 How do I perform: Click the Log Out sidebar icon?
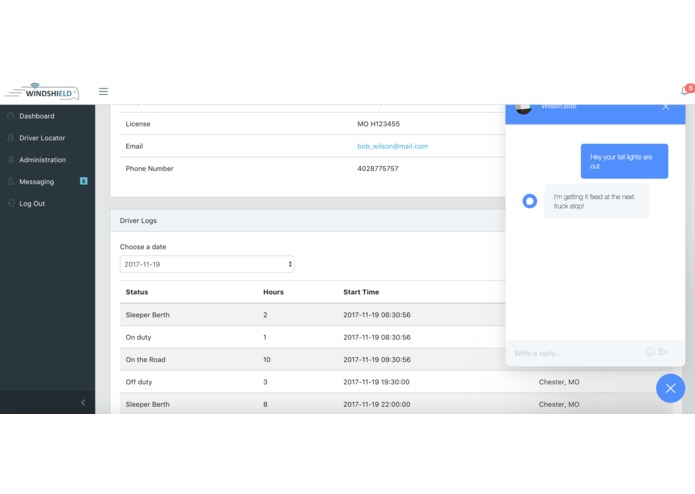[11, 203]
